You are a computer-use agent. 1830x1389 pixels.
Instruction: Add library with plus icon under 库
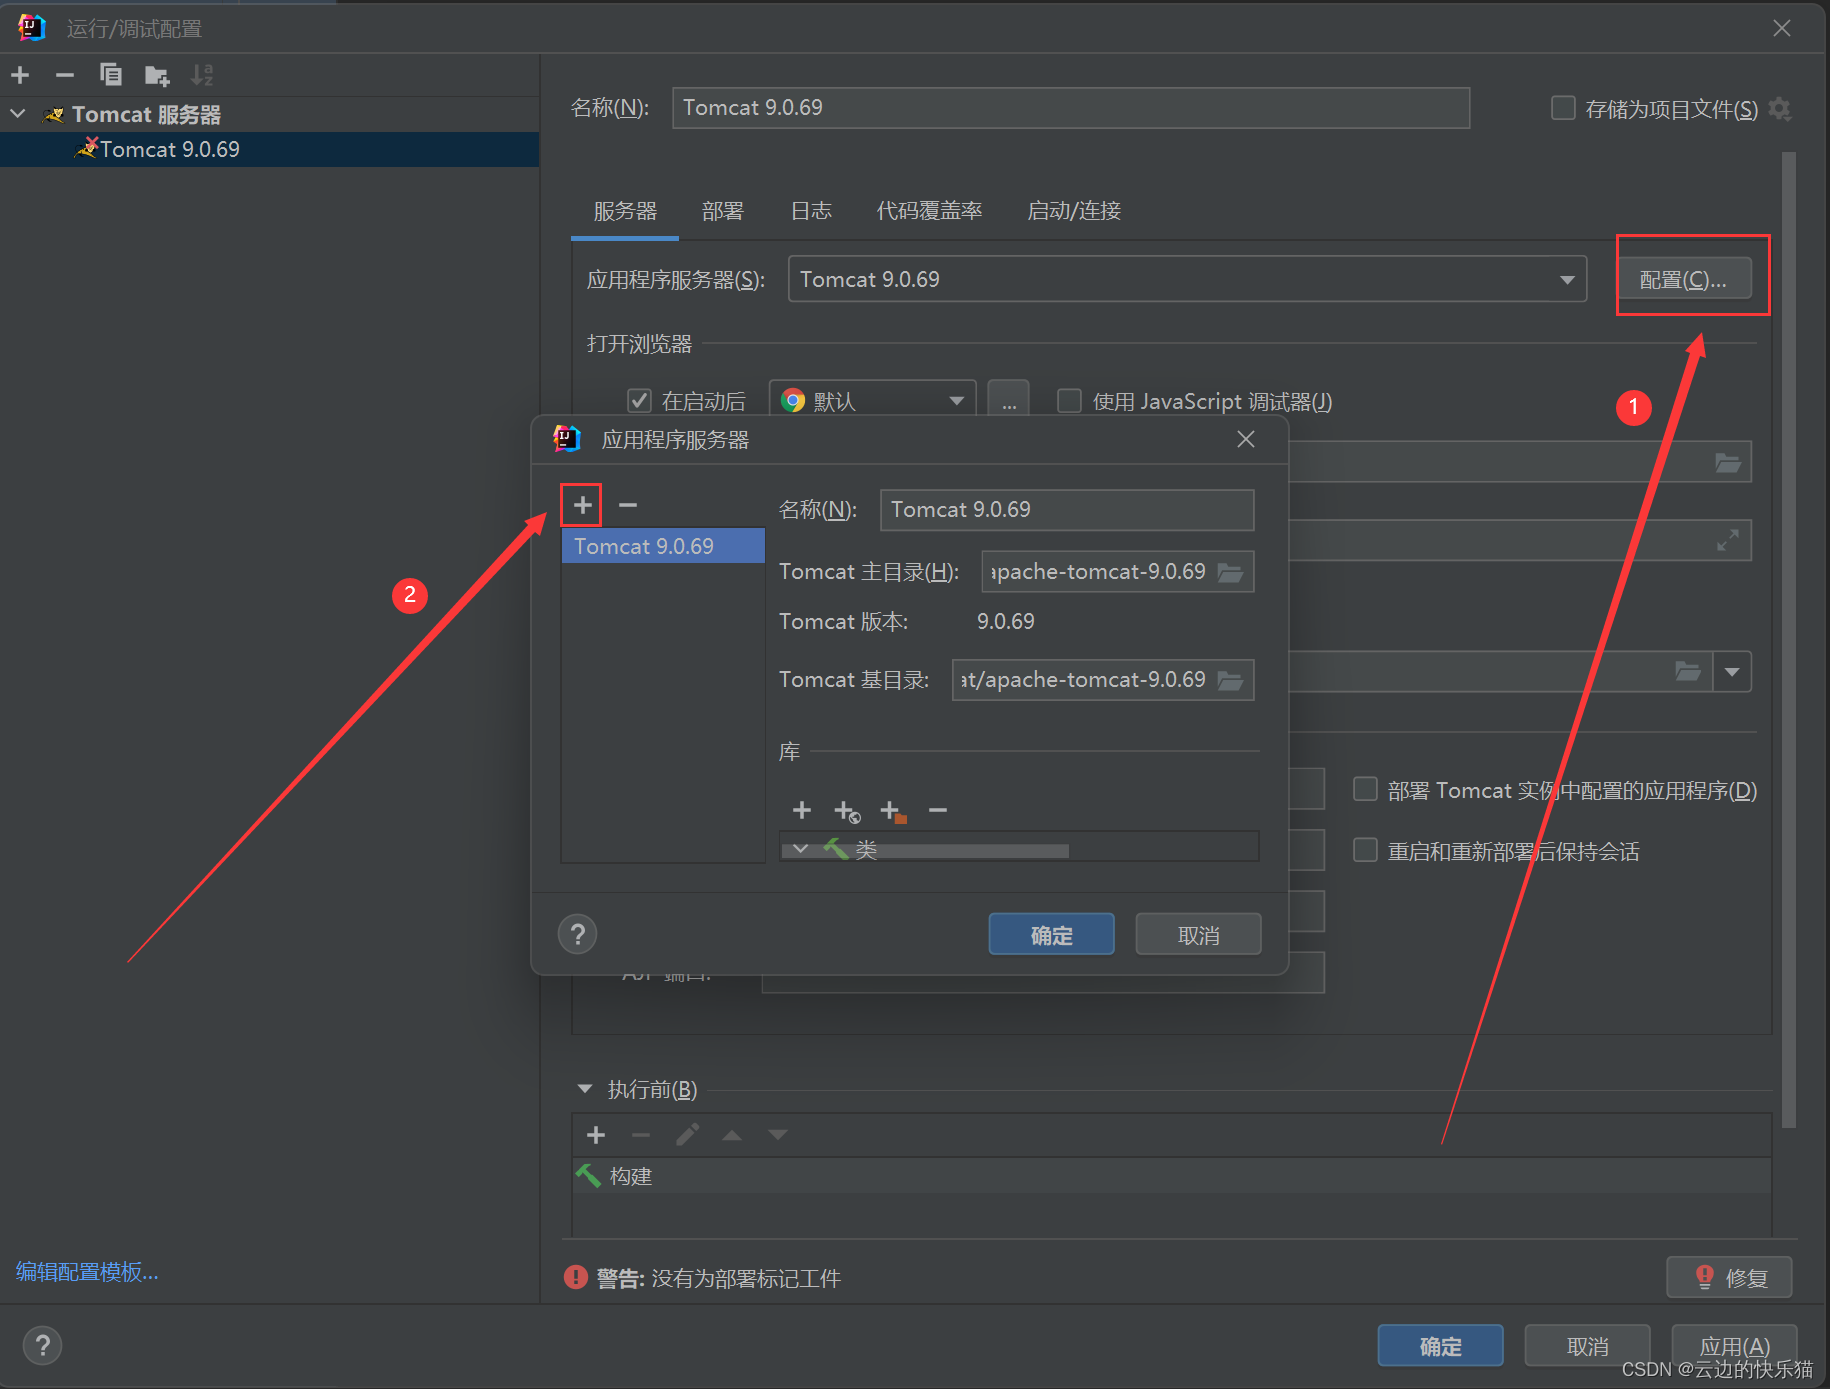802,810
